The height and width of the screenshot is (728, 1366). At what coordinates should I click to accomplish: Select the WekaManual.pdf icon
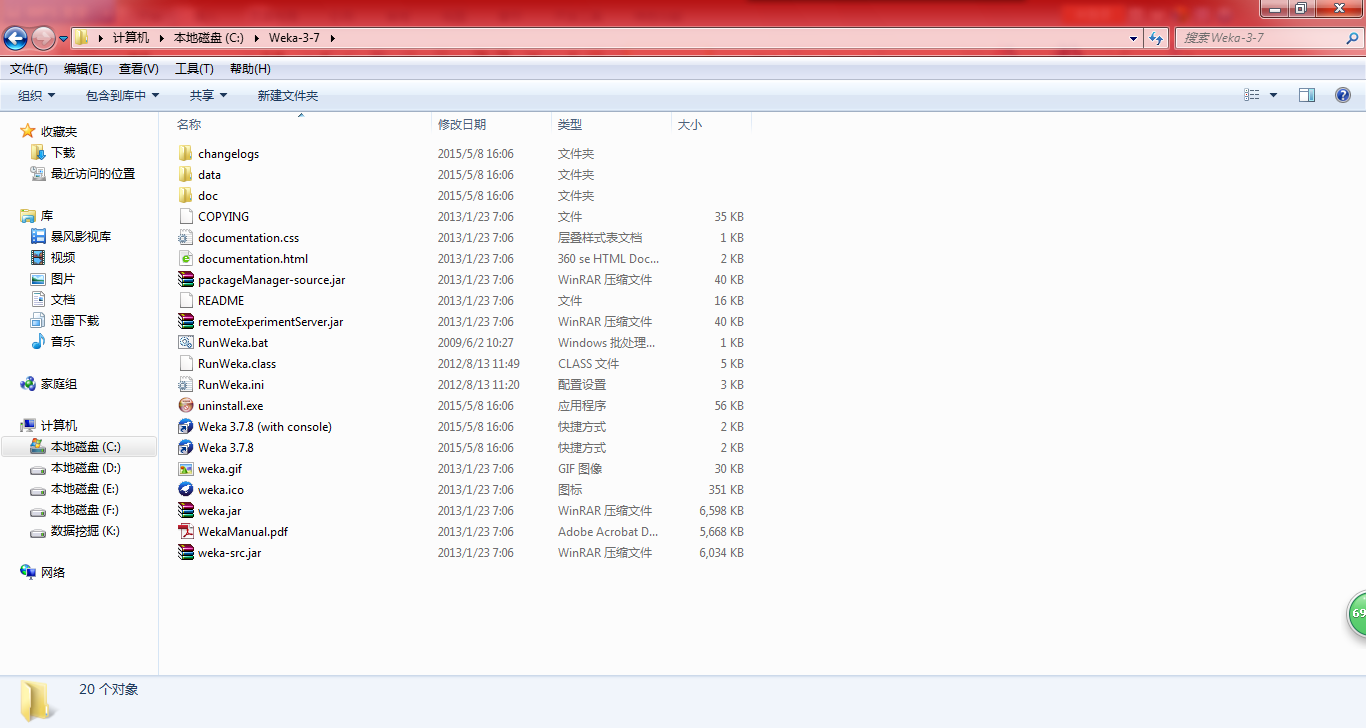tap(185, 532)
